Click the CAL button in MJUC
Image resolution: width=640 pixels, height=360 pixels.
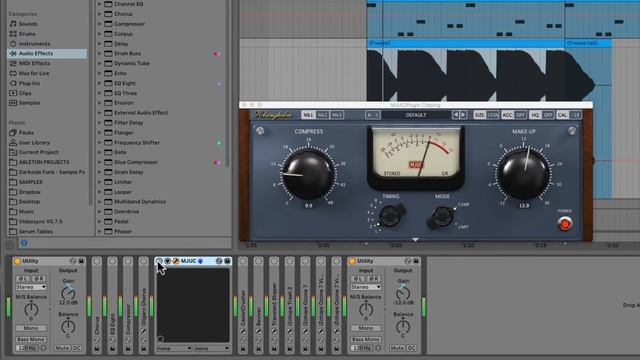click(x=569, y=115)
